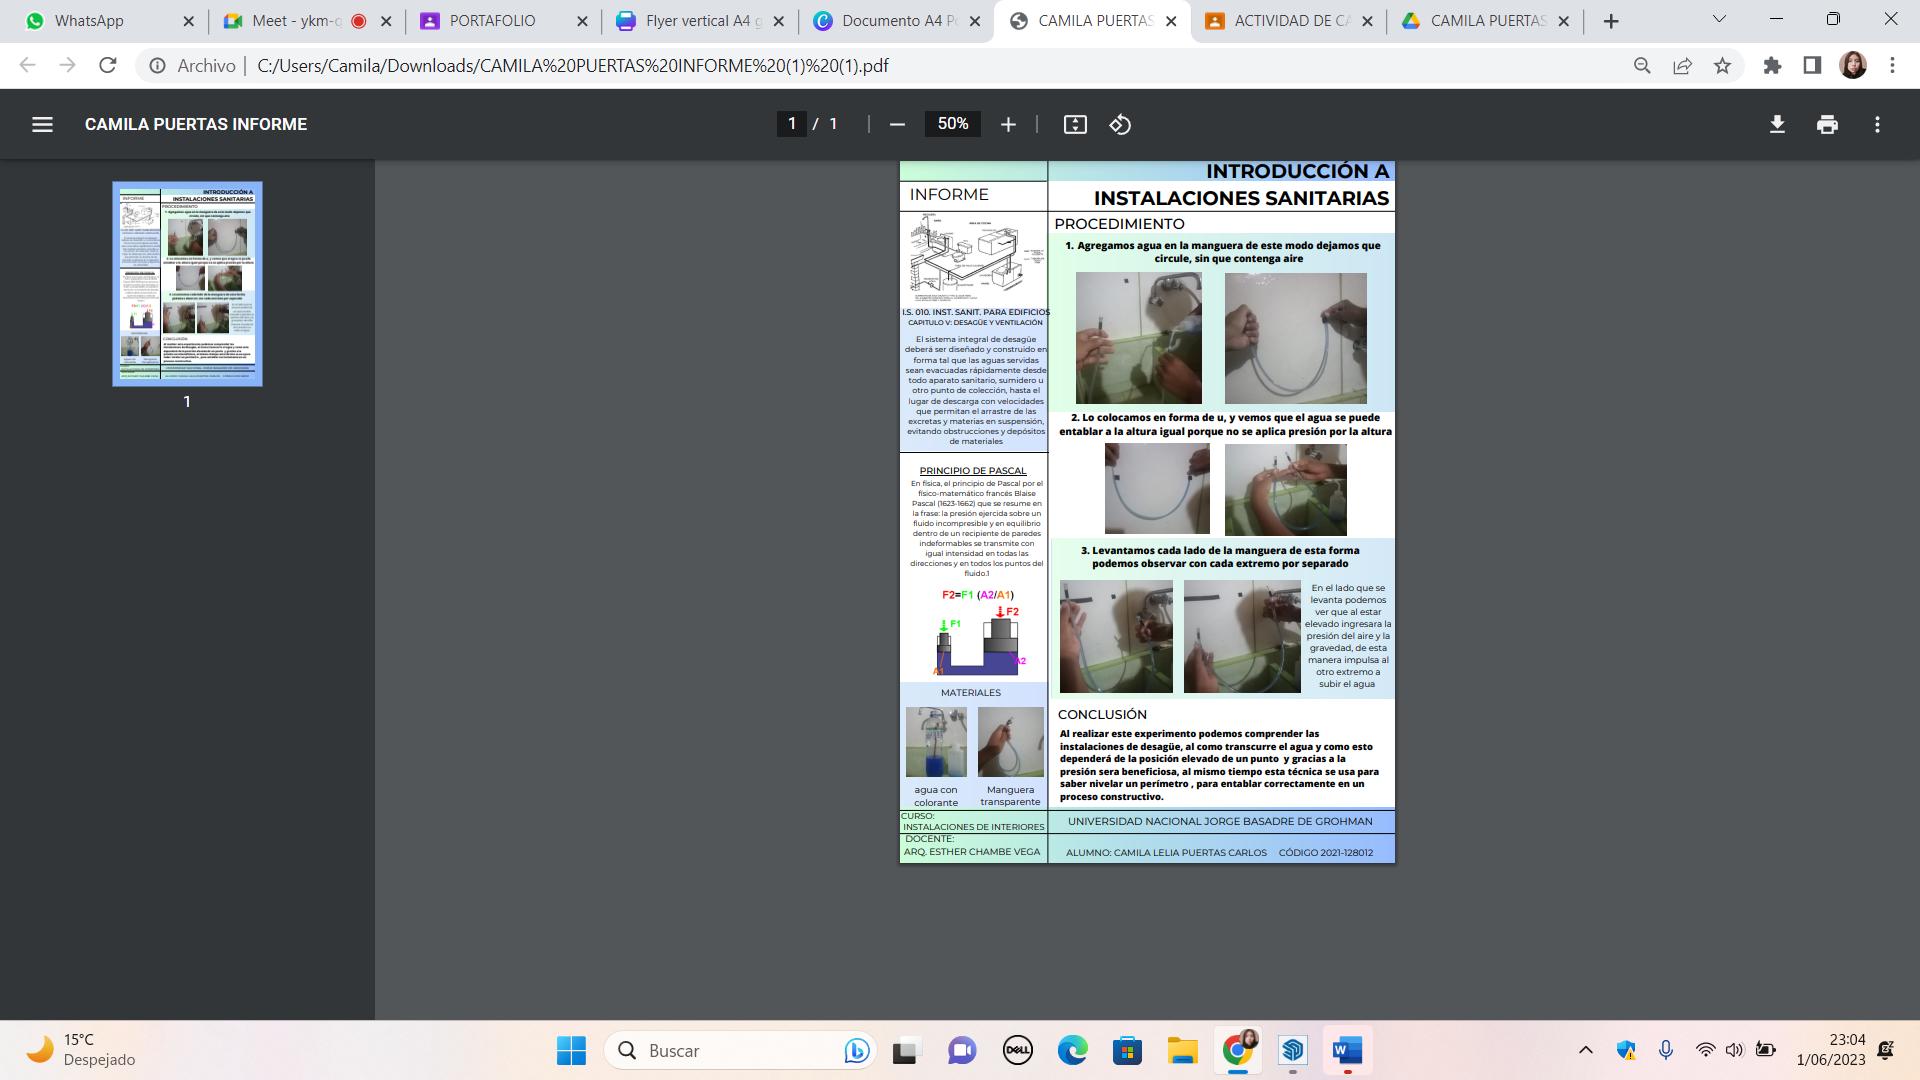Open Microsoft Word from the taskbar
The width and height of the screenshot is (1920, 1080).
(1347, 1050)
